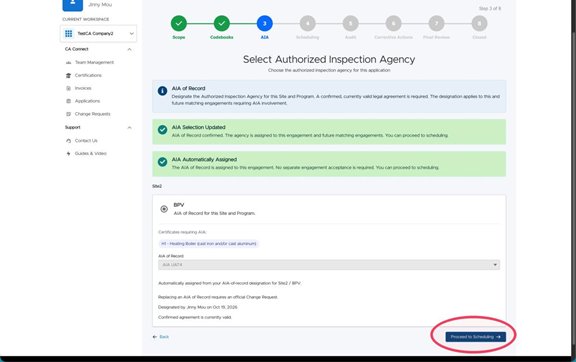Image resolution: width=576 pixels, height=362 pixels.
Task: Click the info icon in AIA of Record banner
Action: coord(162,91)
